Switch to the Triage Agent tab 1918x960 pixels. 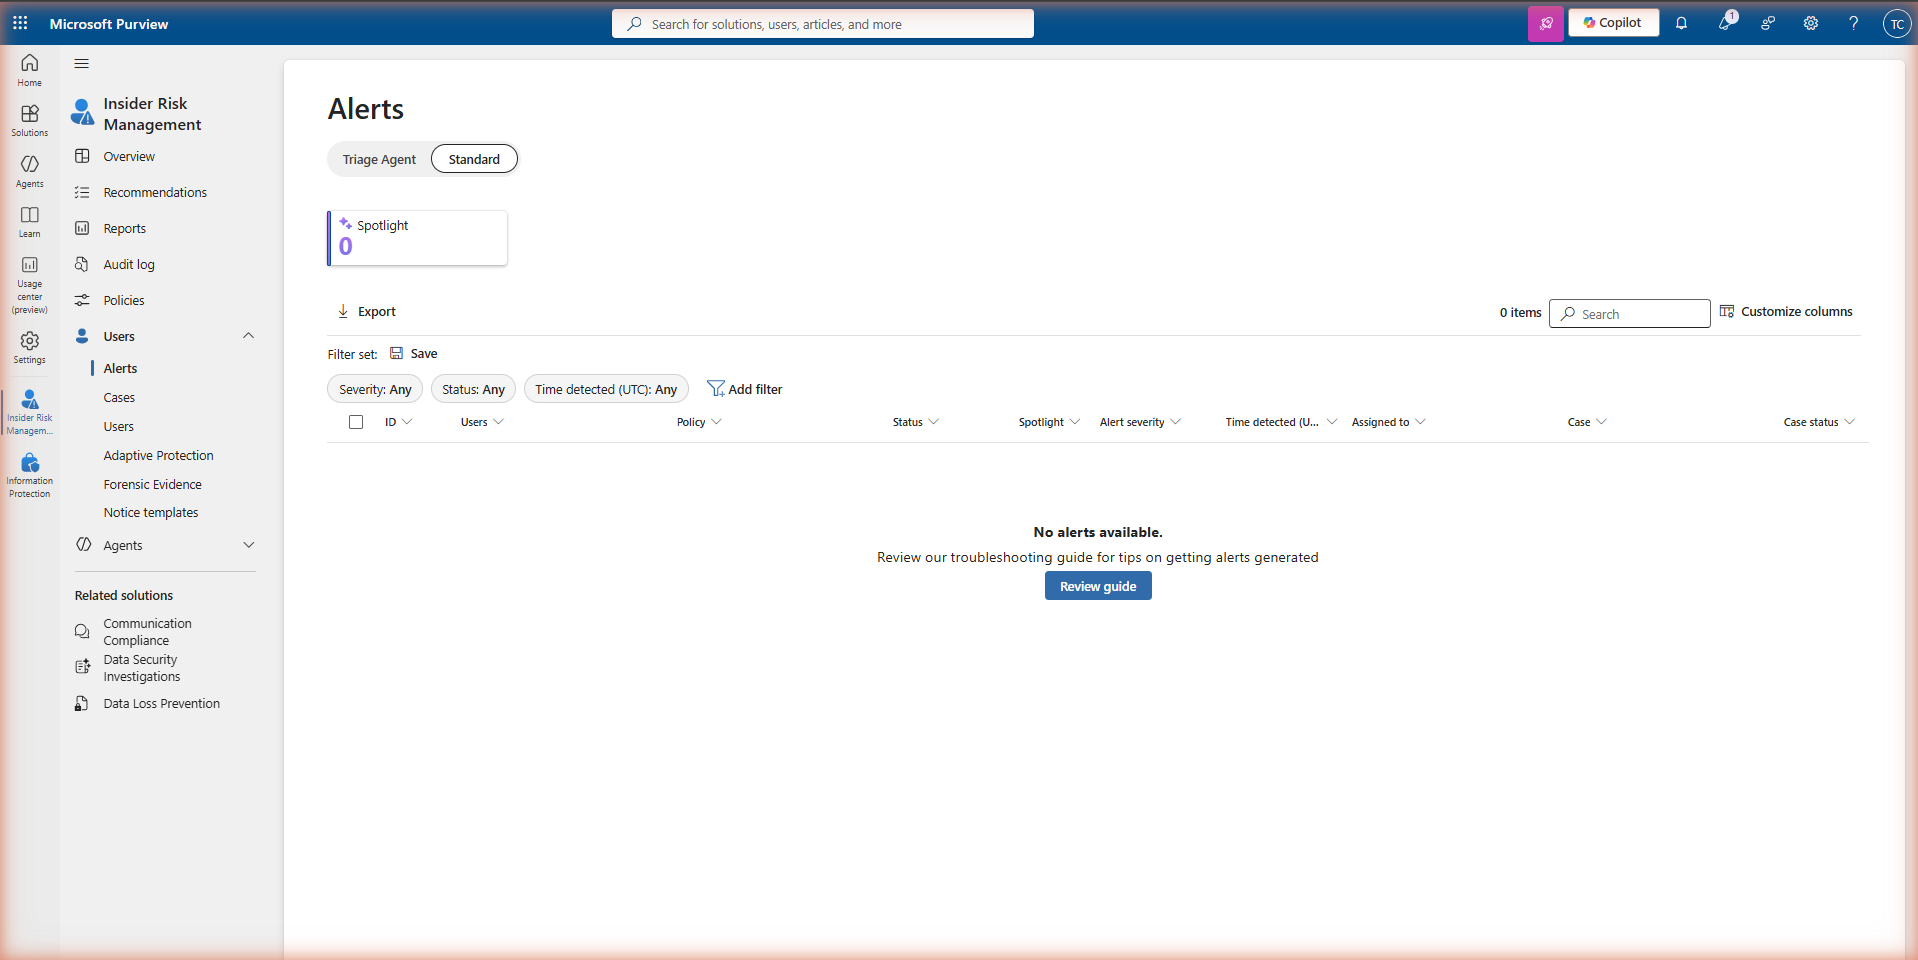[x=379, y=158]
